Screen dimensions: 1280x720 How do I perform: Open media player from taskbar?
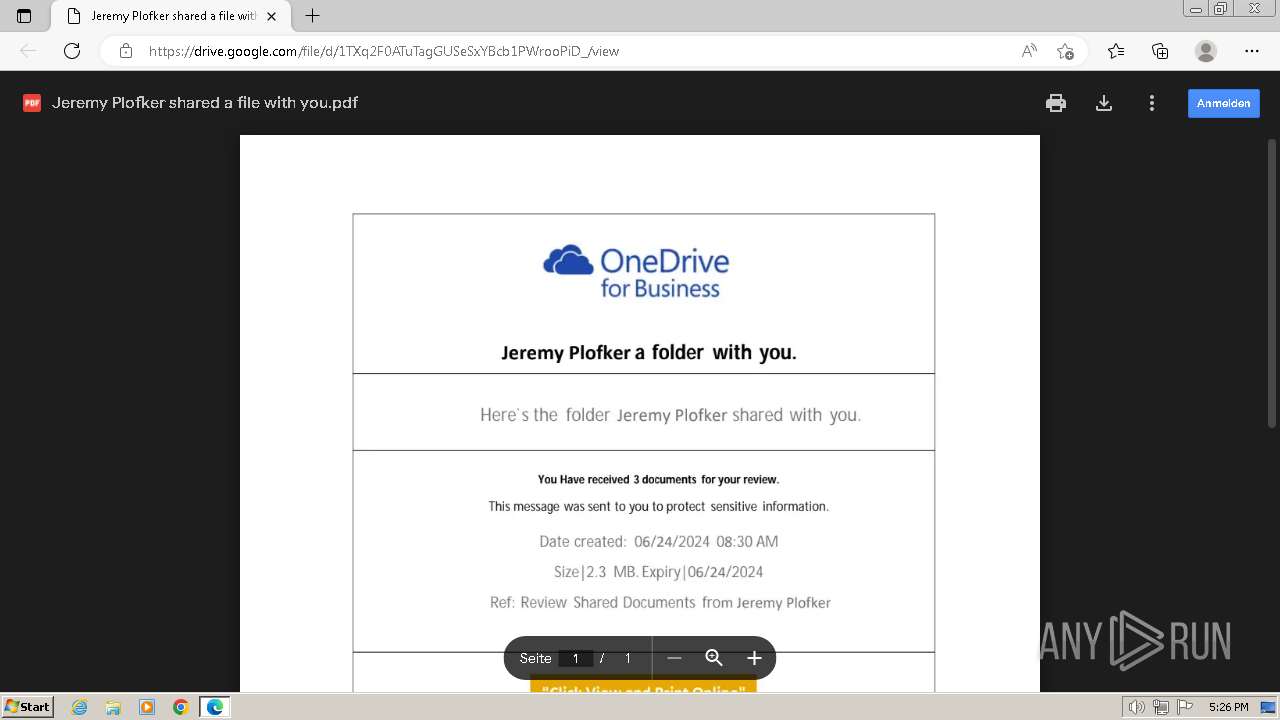[147, 707]
